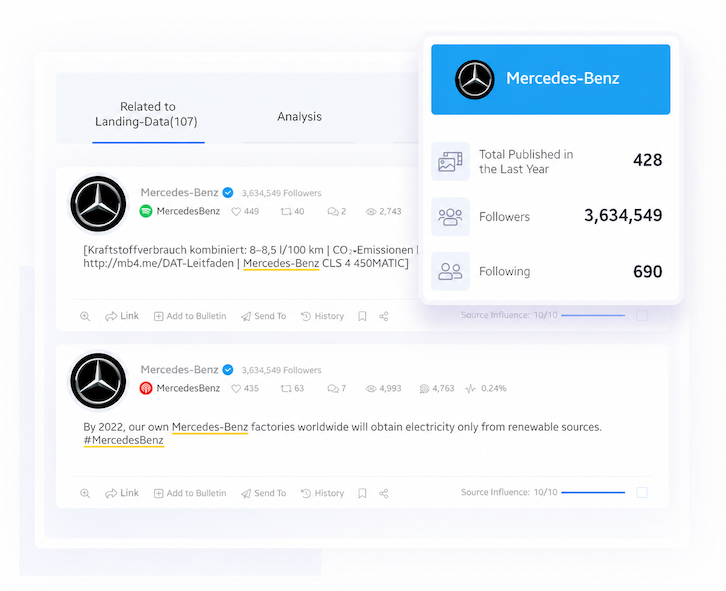Click retweet icon with 63 count
726x591 pixels.
(286, 389)
